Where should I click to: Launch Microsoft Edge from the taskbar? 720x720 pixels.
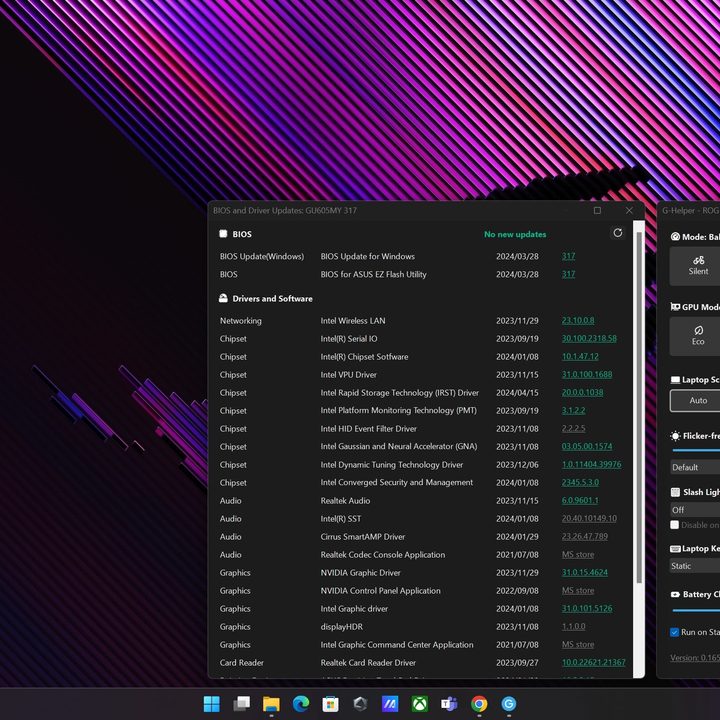pos(301,703)
